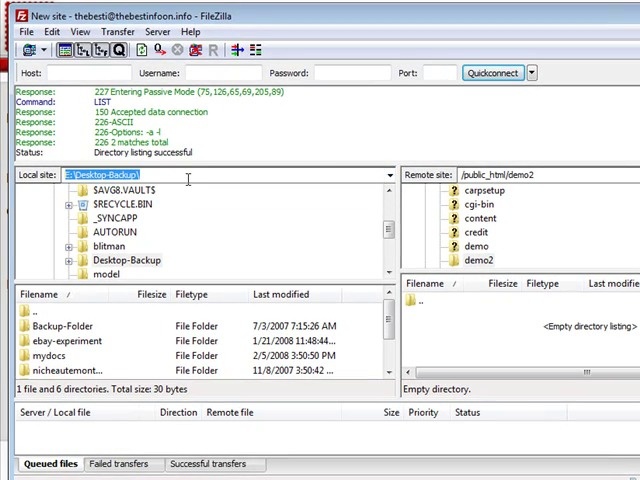Open the Transfer menu
Screen dimensions: 640x480
coord(117,32)
